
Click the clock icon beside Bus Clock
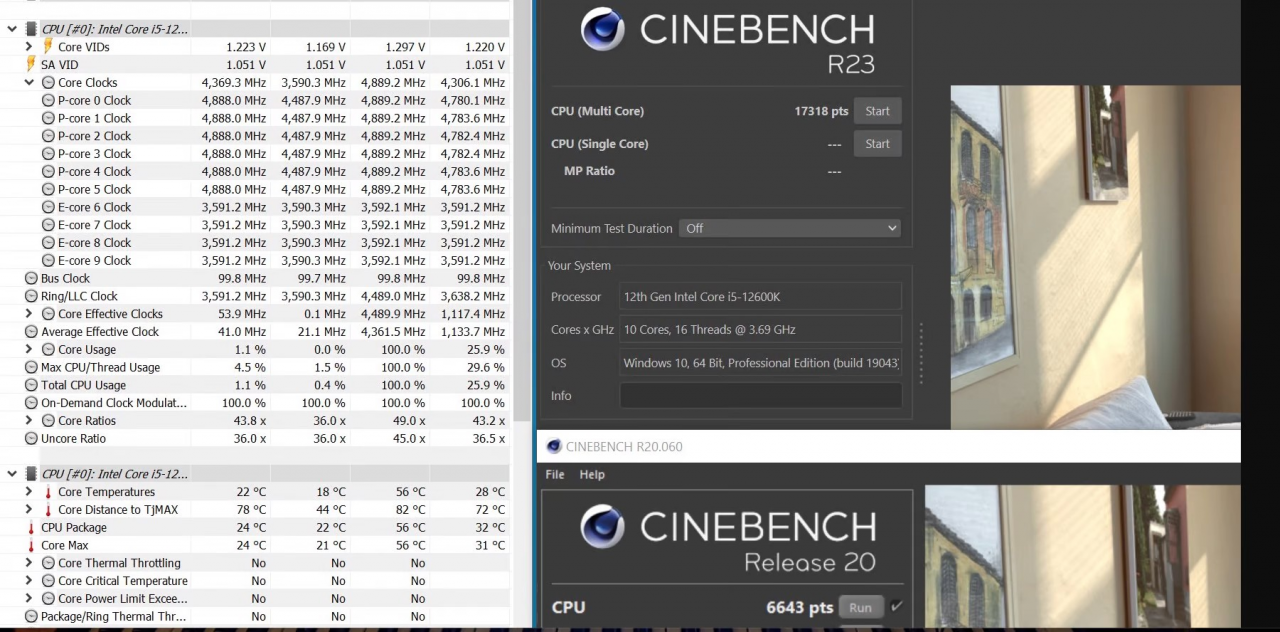tap(31, 279)
